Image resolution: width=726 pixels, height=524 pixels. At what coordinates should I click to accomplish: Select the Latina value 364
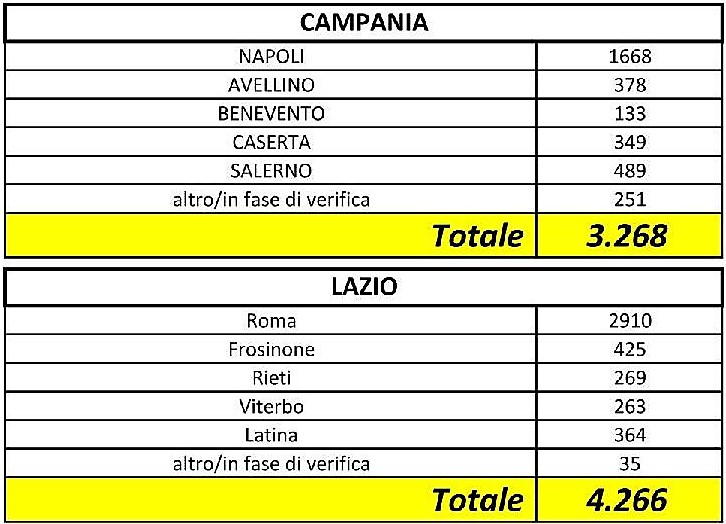click(630, 435)
